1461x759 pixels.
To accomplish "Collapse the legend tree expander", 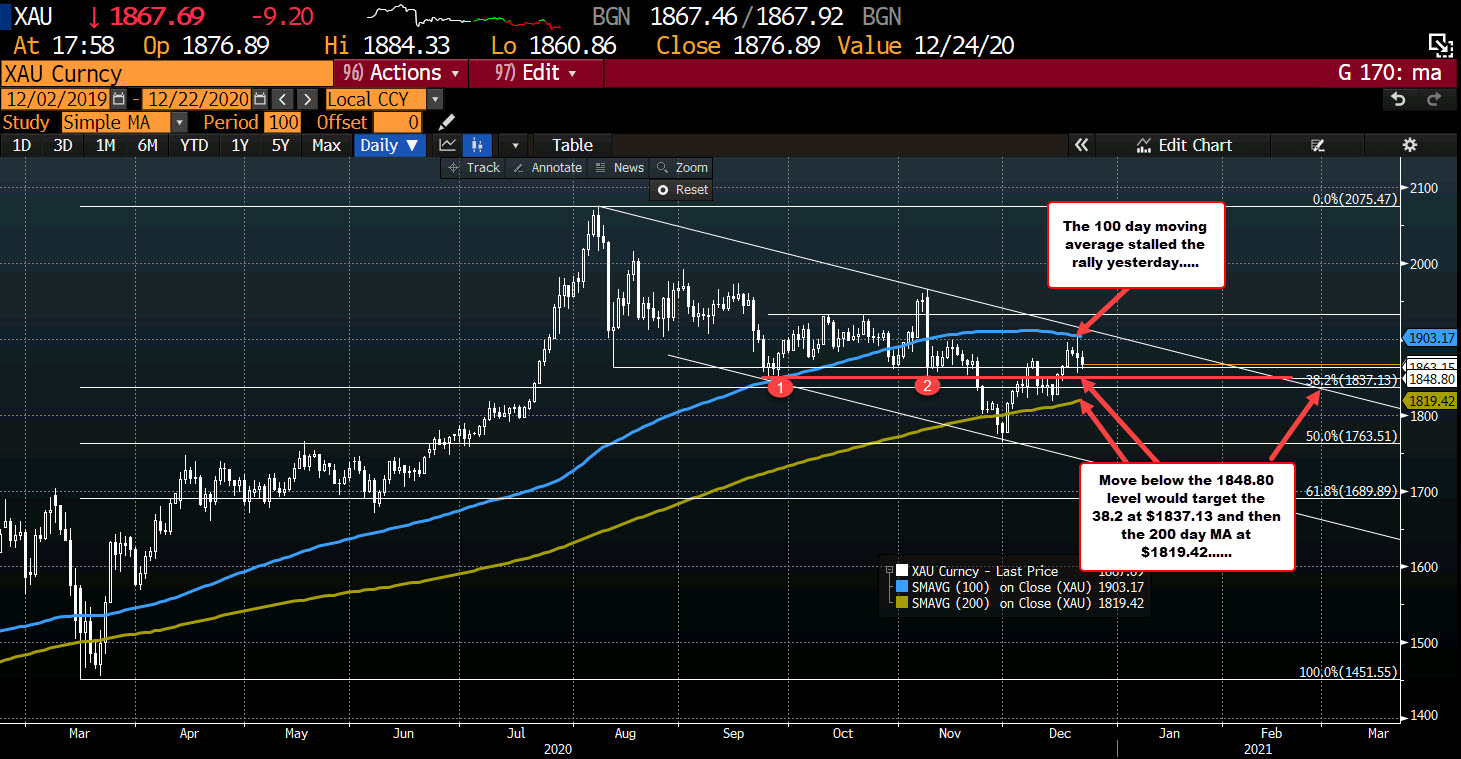I will coord(890,571).
